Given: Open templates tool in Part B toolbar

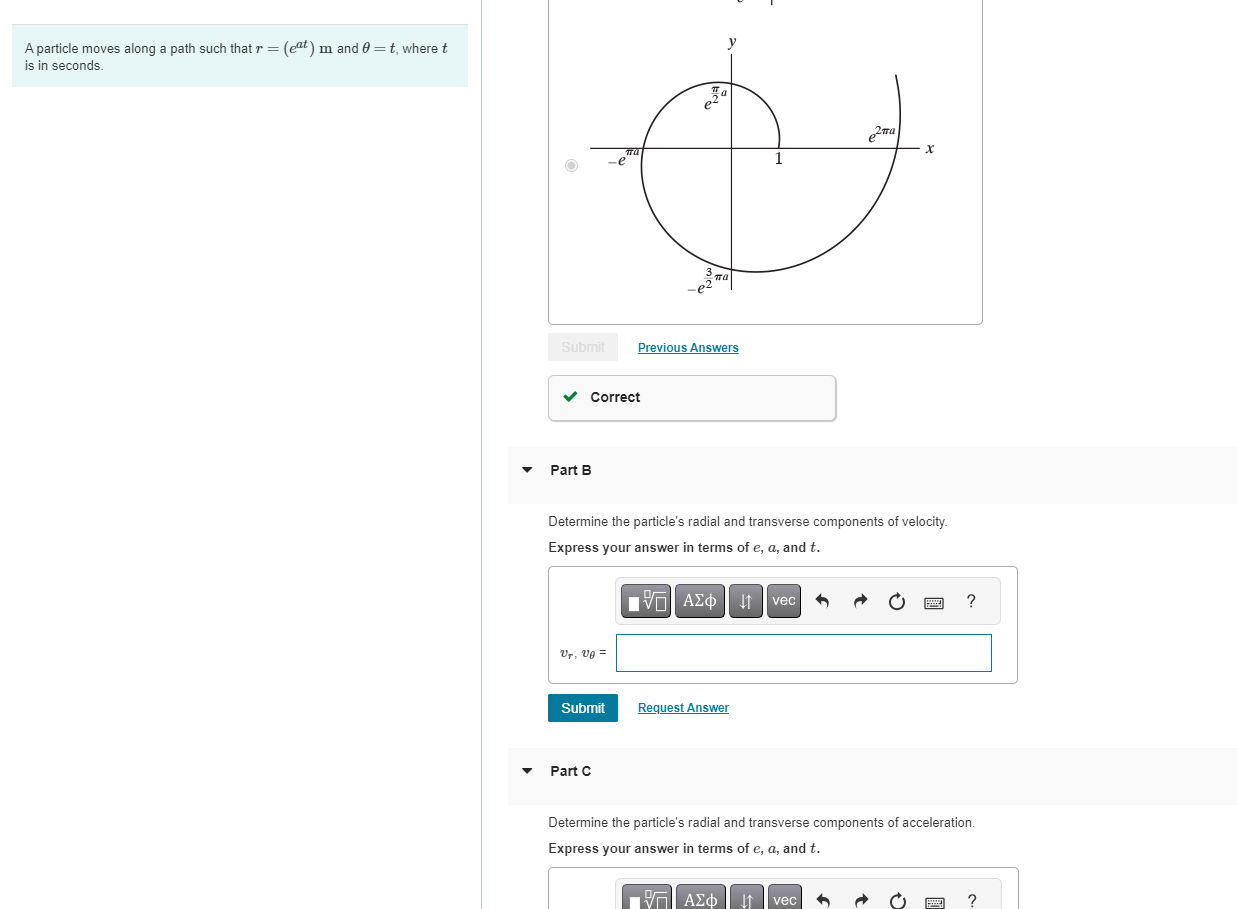Looking at the screenshot, I should coord(647,601).
